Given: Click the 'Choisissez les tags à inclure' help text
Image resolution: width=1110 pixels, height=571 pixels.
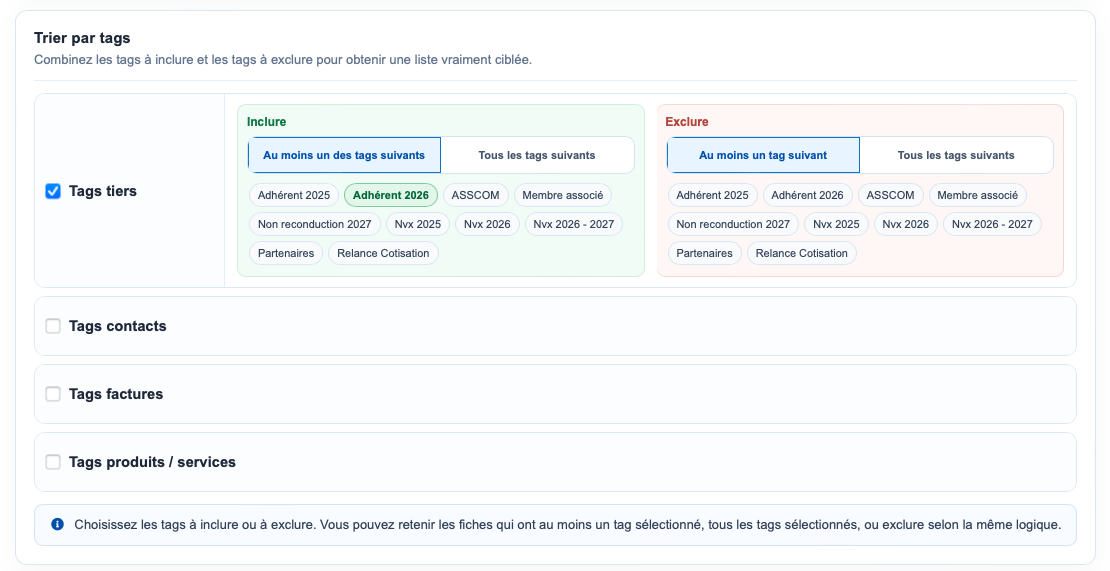Looking at the screenshot, I should click(568, 525).
